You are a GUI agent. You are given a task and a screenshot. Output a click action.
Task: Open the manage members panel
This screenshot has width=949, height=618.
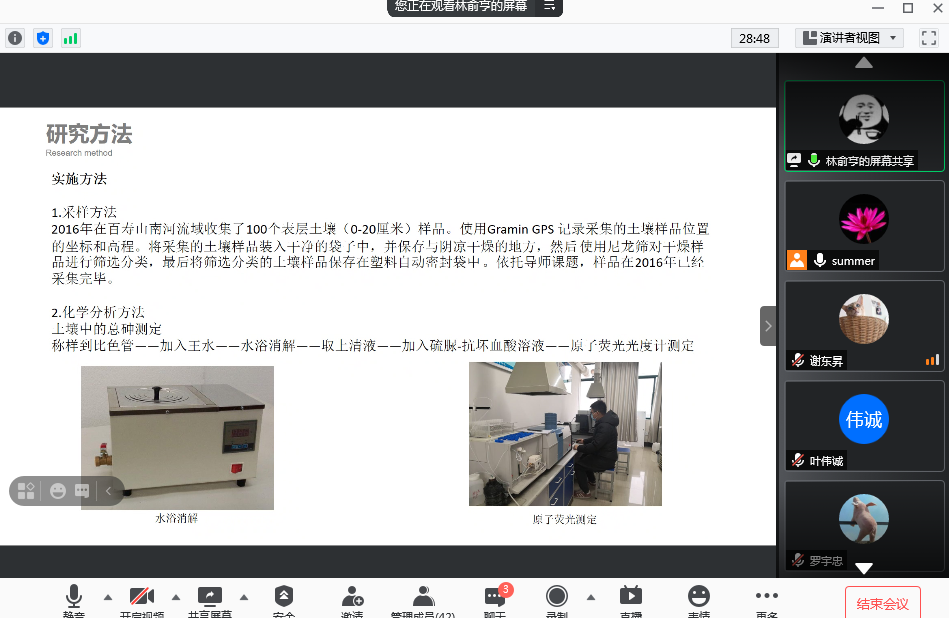click(x=423, y=598)
